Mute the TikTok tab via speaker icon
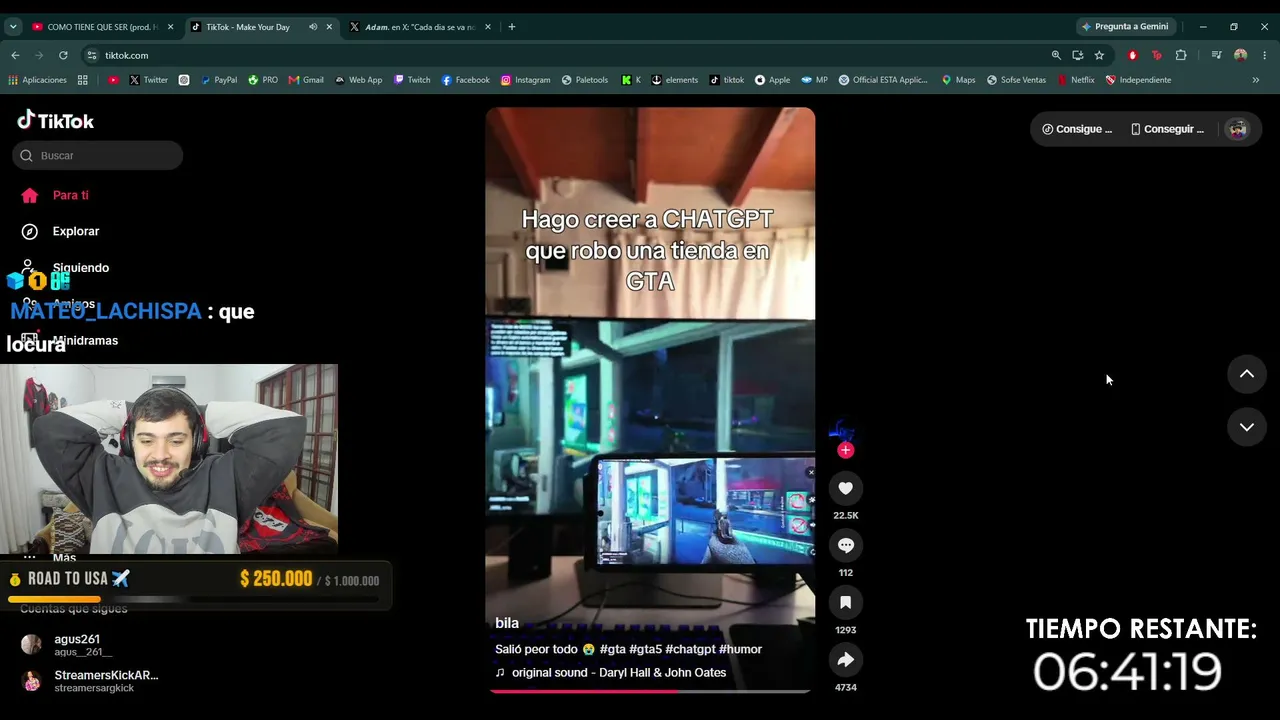This screenshot has width=1280, height=720. click(313, 27)
